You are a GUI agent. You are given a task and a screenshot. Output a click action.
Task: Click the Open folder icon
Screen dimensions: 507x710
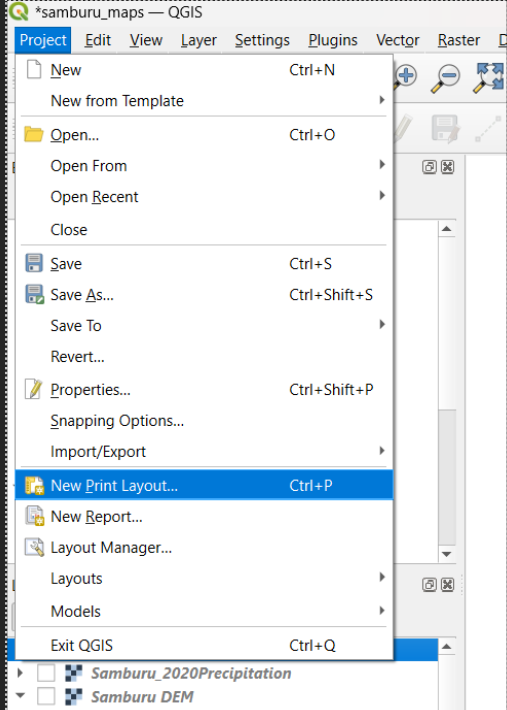(34, 134)
